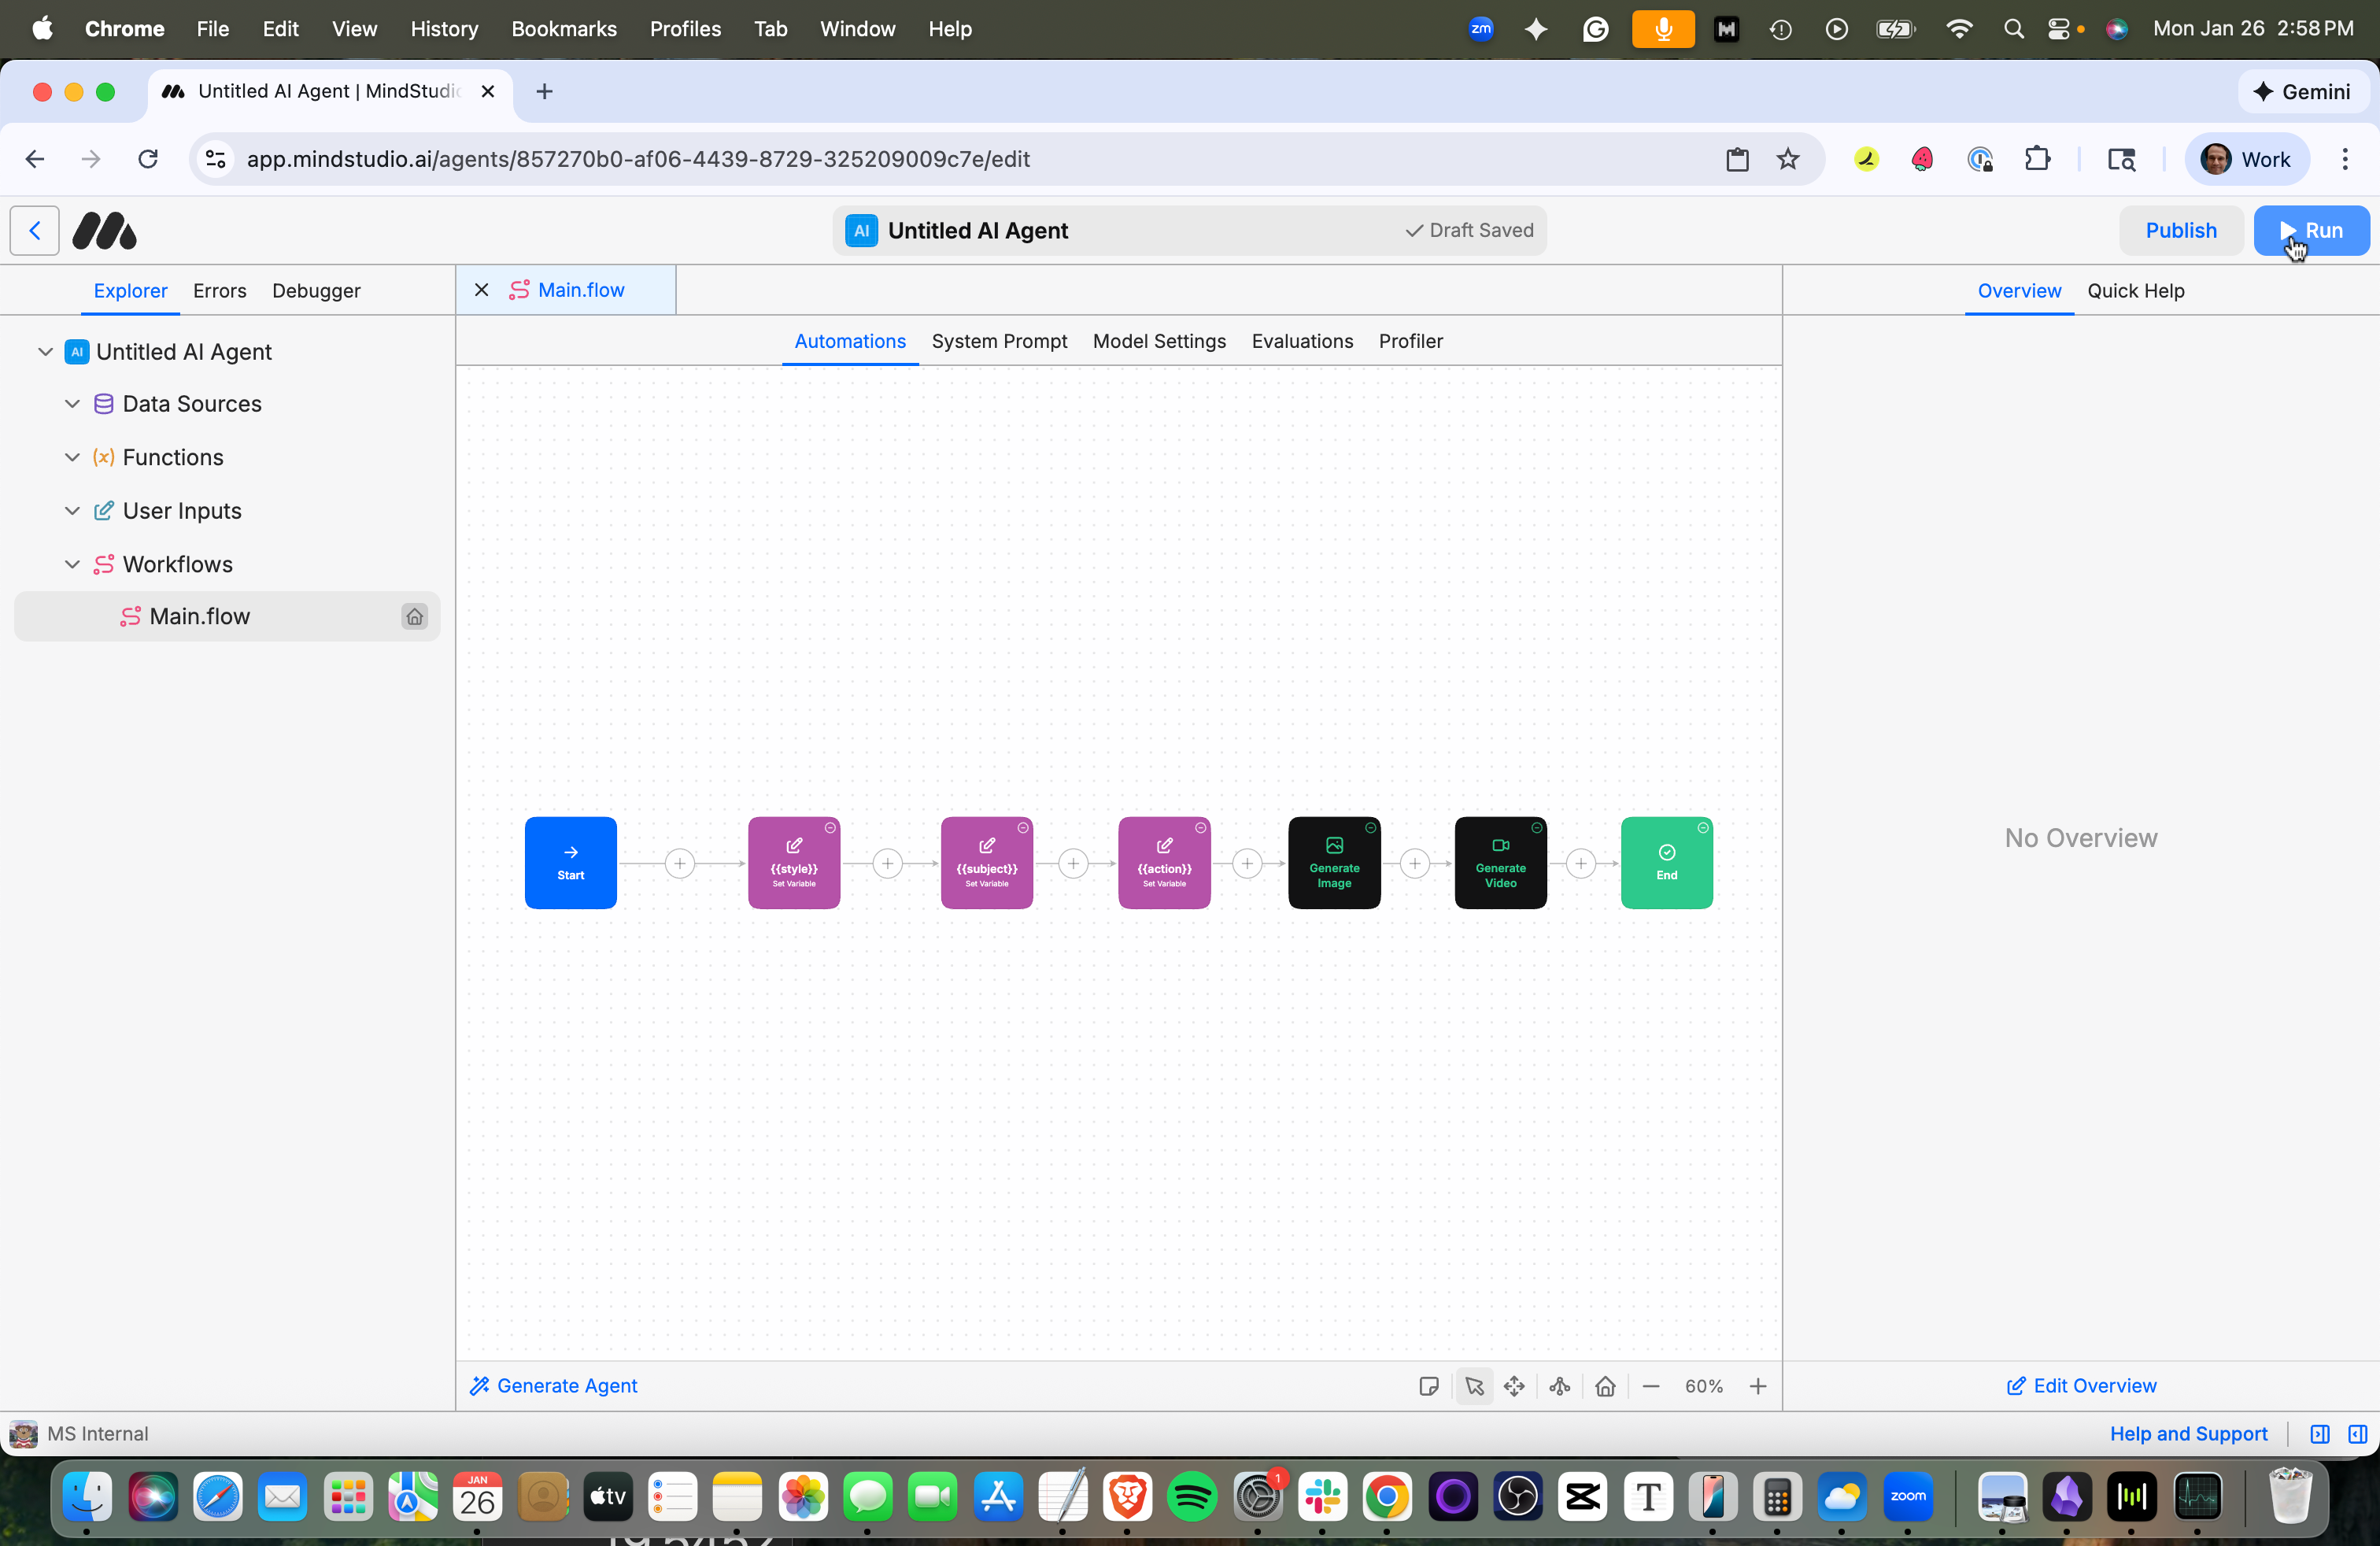The image size is (2380, 1546).
Task: Open Edit Overview
Action: pyautogui.click(x=2080, y=1385)
